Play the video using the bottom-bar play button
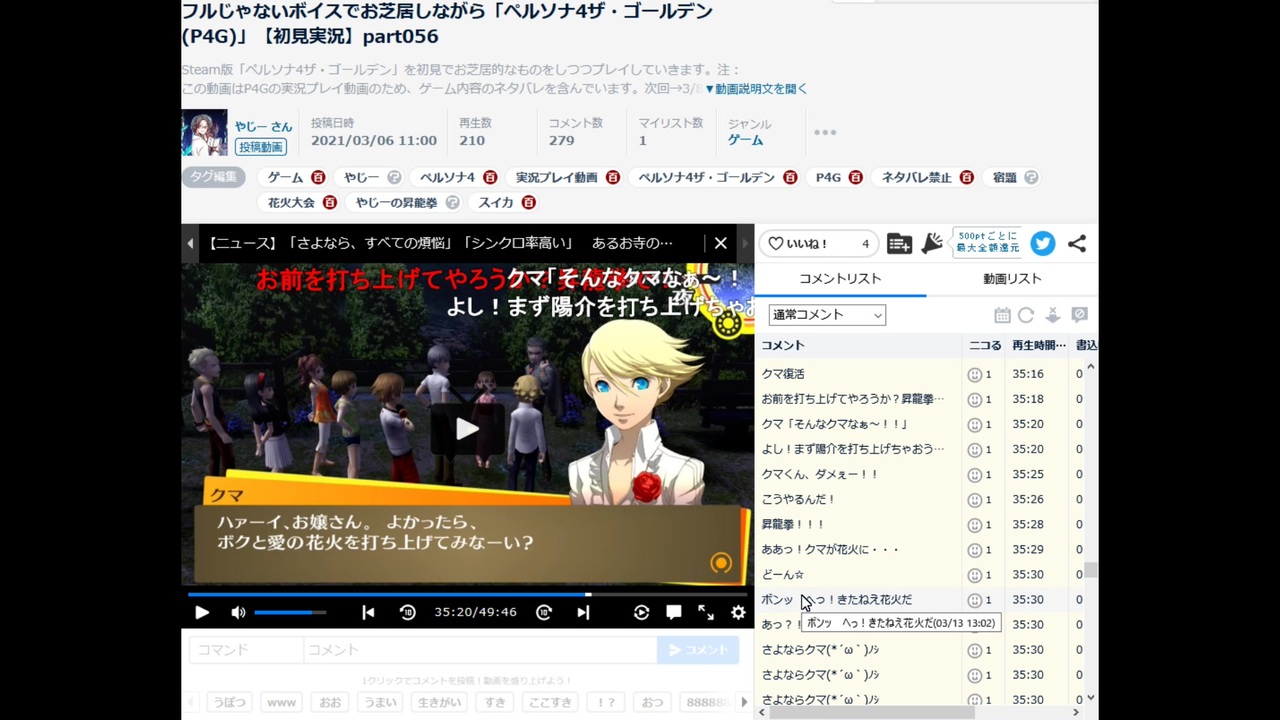The image size is (1280, 720). pos(201,613)
